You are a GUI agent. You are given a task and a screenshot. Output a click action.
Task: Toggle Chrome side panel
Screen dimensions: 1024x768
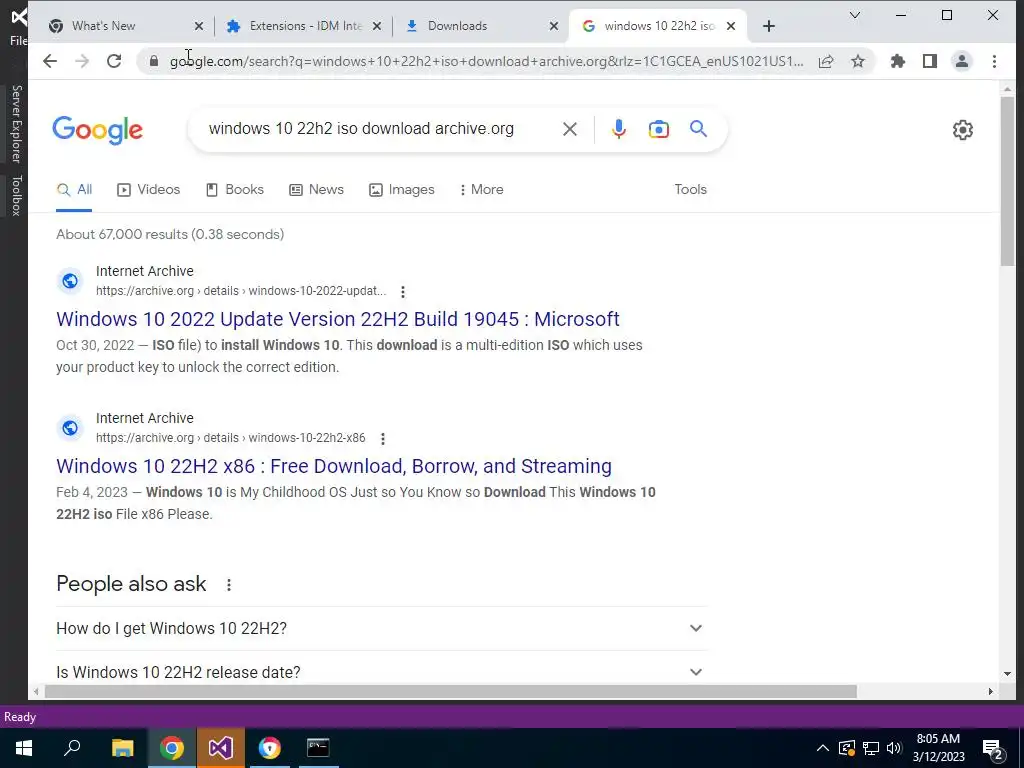[x=930, y=61]
